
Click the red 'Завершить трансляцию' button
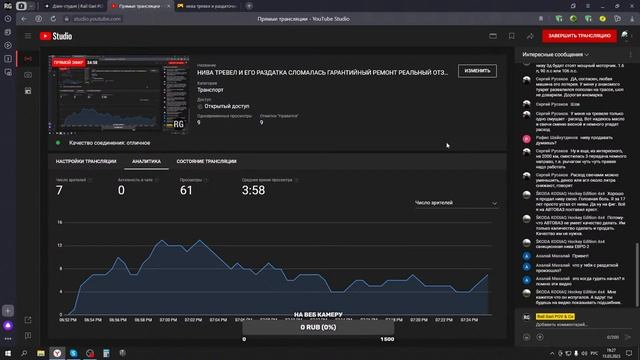click(579, 36)
